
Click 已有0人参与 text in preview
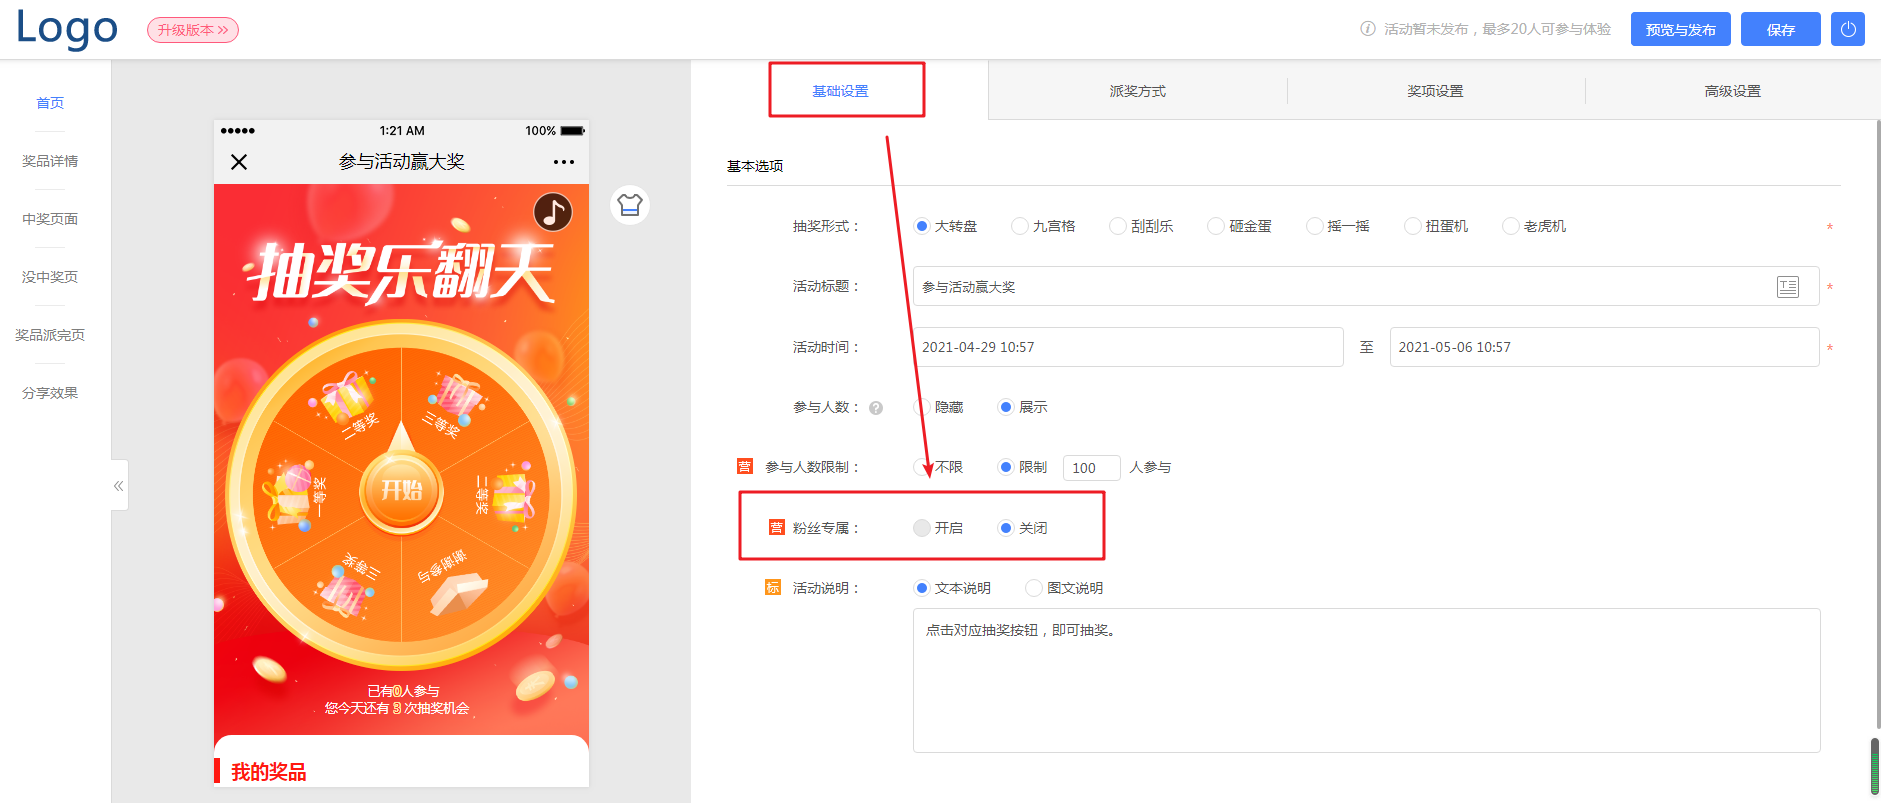(x=402, y=691)
